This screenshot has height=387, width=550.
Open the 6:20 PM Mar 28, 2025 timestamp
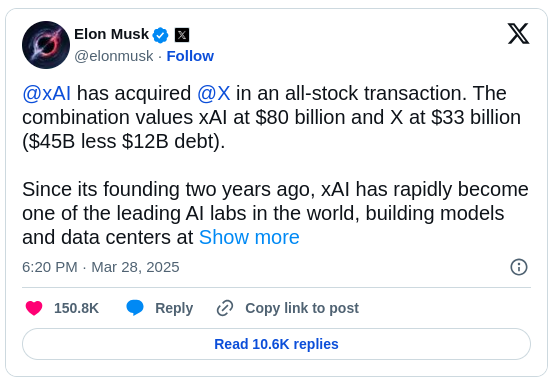point(101,267)
